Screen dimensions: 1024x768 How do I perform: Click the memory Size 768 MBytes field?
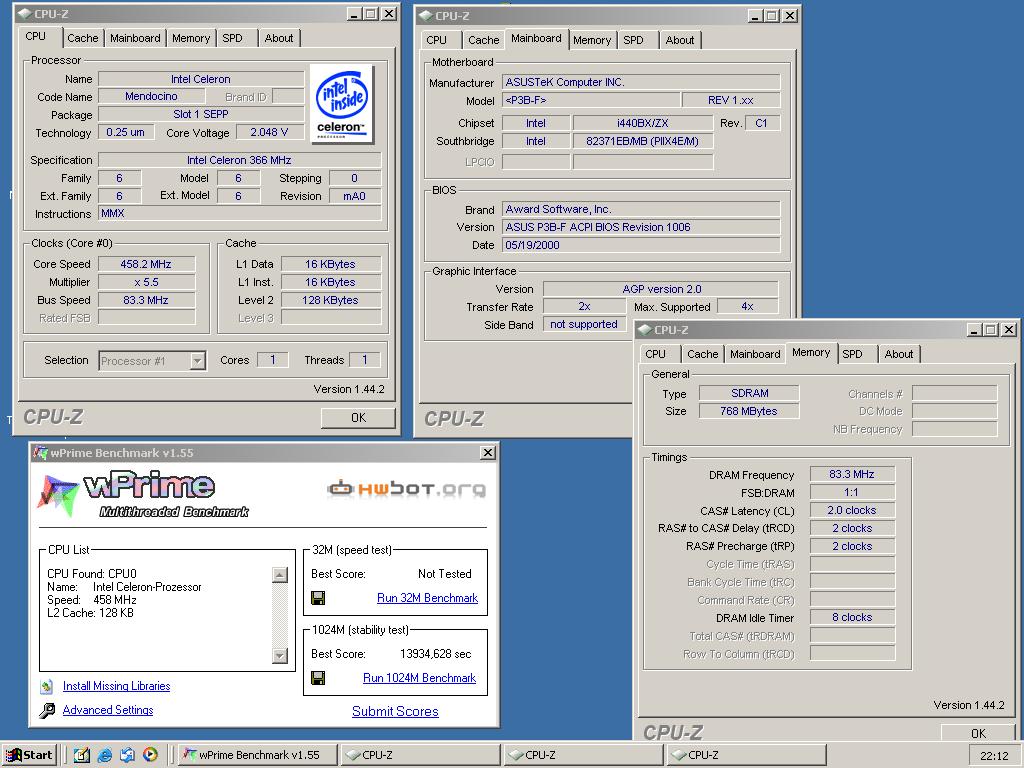pyautogui.click(x=748, y=411)
